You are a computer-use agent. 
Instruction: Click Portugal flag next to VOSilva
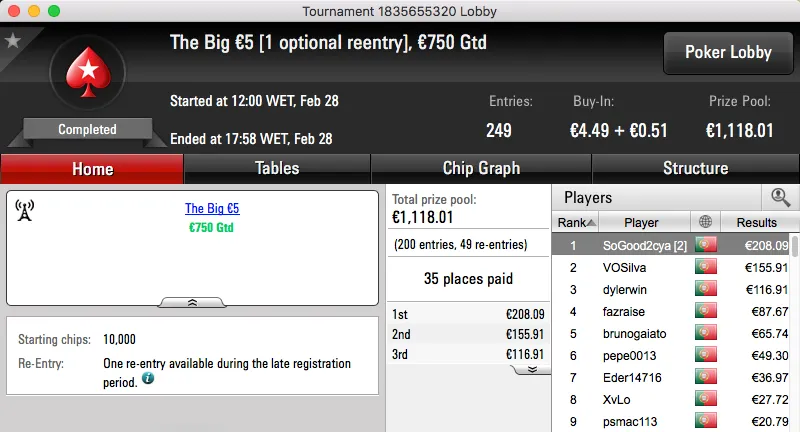tap(707, 267)
